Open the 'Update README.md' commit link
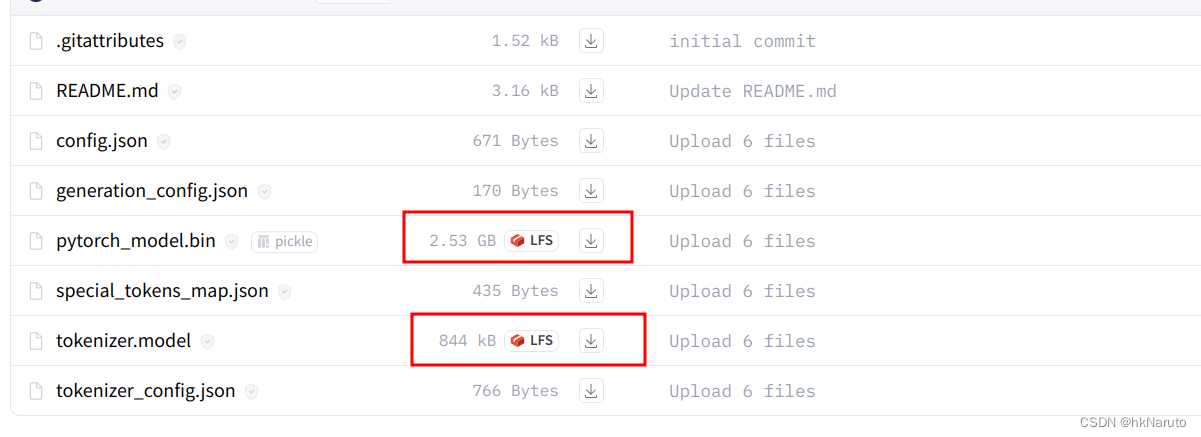The height and width of the screenshot is (437, 1201). (x=752, y=91)
